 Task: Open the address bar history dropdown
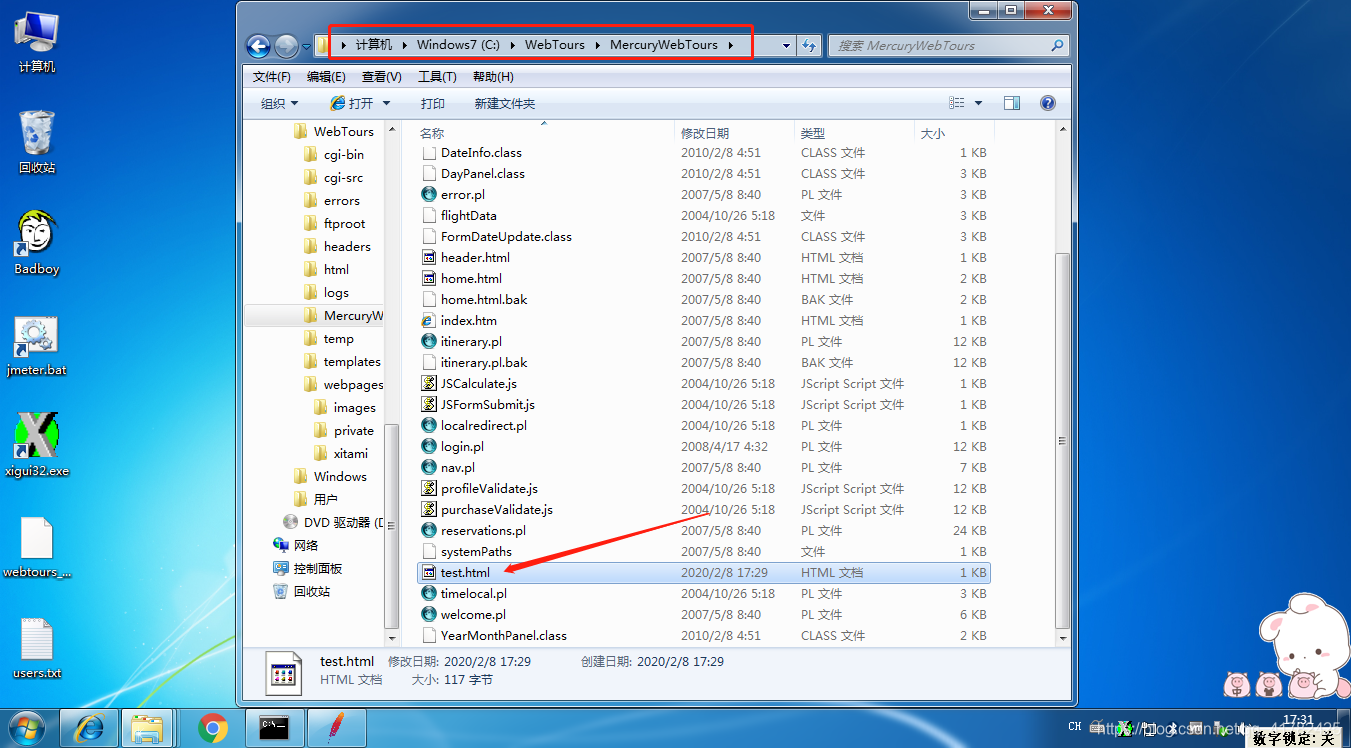tap(787, 45)
